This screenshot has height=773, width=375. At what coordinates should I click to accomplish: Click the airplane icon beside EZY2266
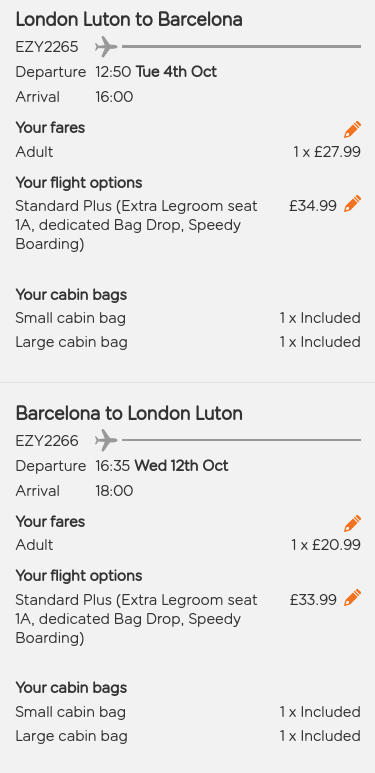(106, 440)
